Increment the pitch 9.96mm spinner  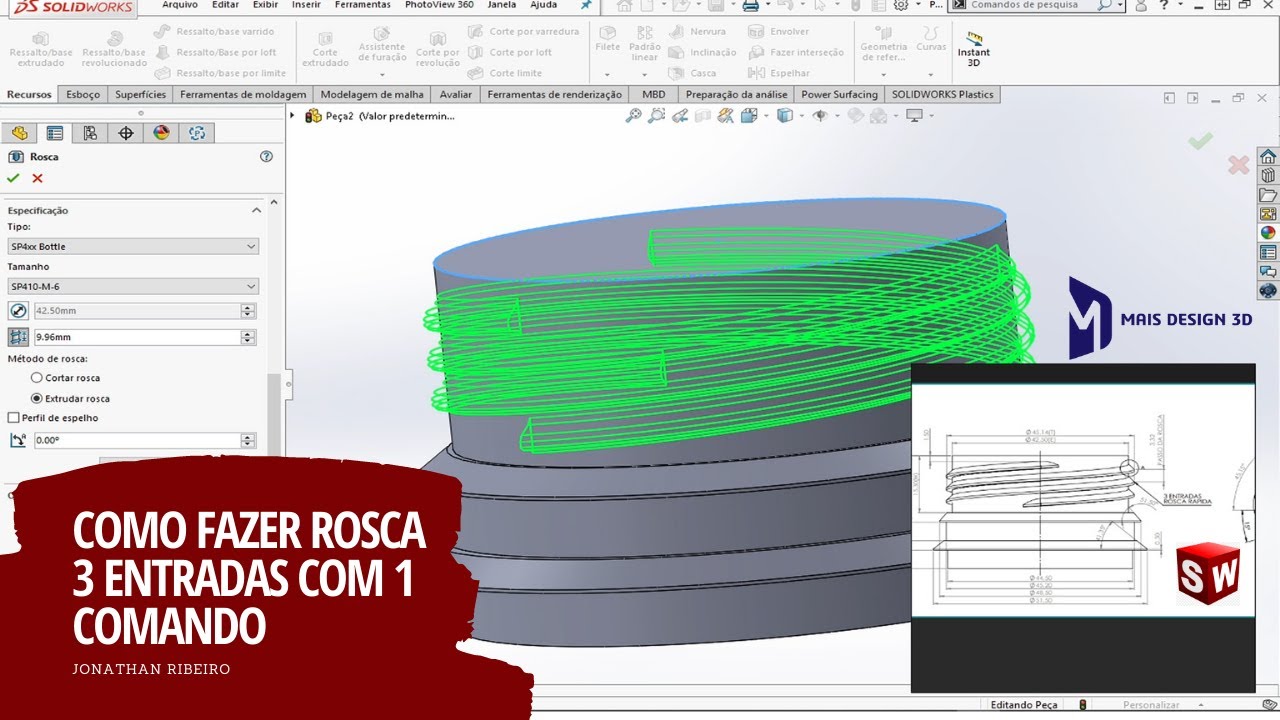248,334
